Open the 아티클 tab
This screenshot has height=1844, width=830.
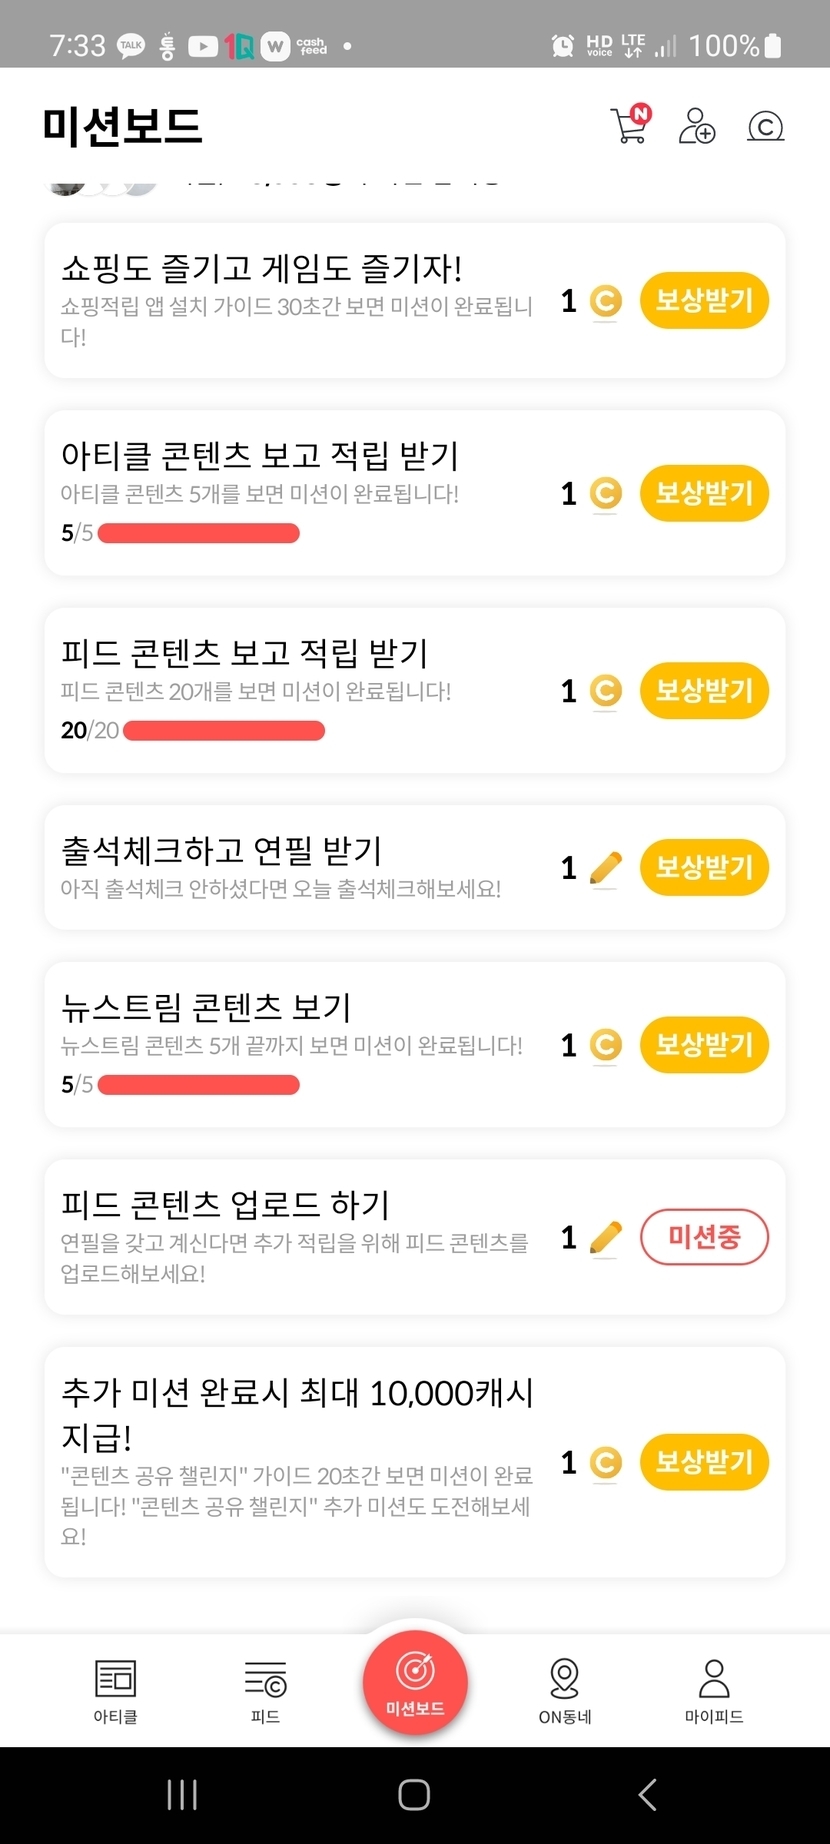(x=115, y=1690)
